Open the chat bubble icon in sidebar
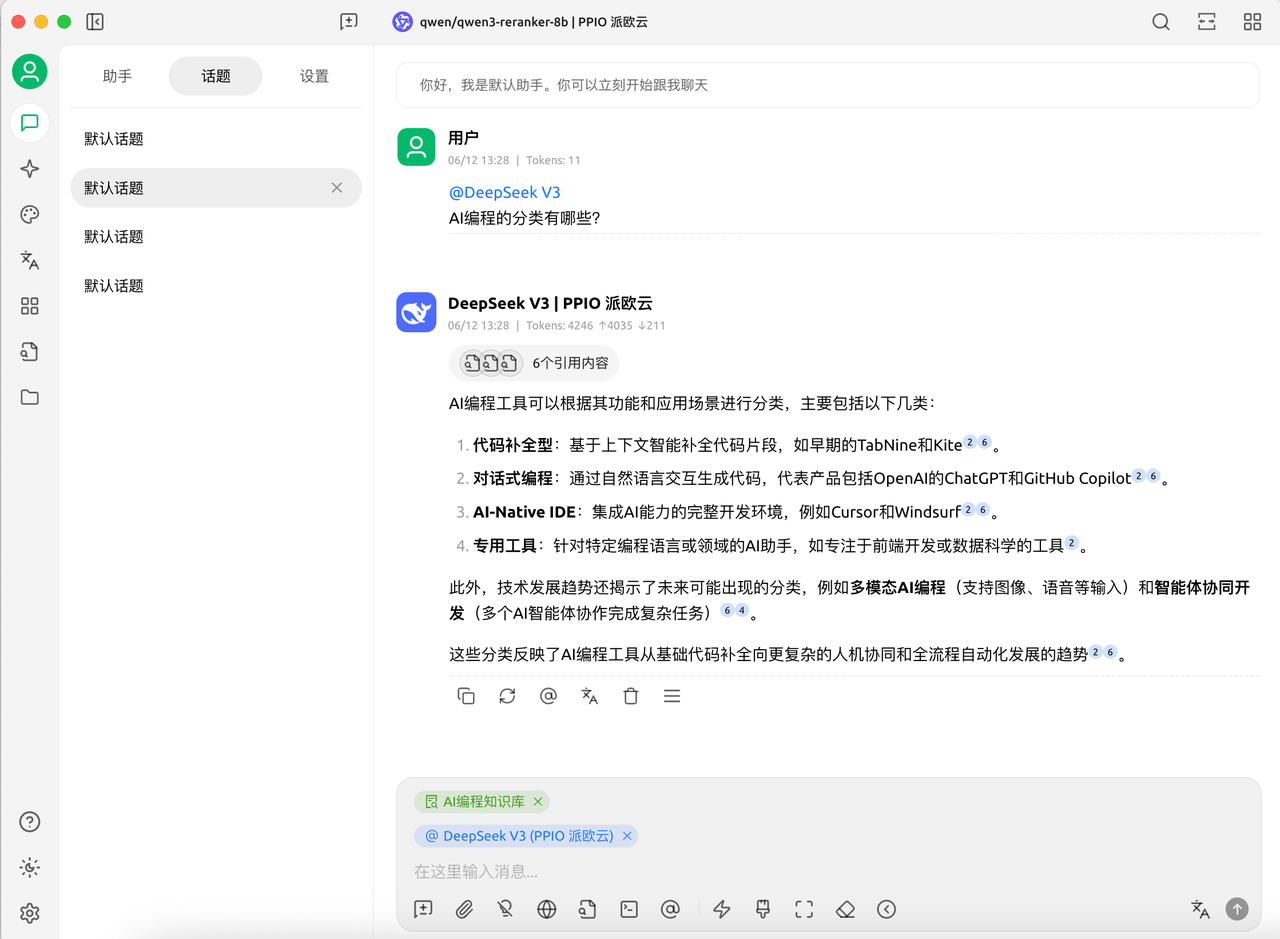The height and width of the screenshot is (939, 1280). (29, 123)
